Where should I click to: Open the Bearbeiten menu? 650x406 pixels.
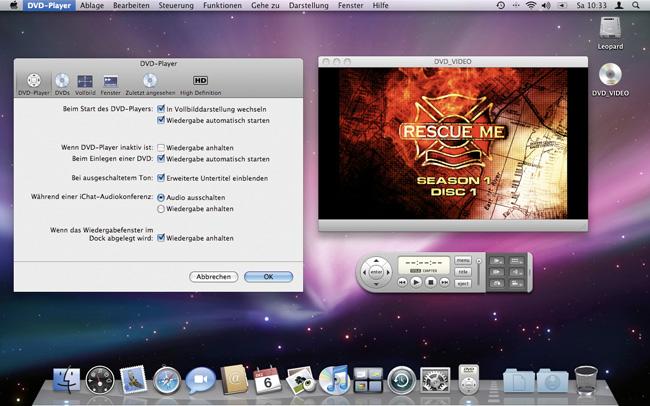click(x=131, y=5)
